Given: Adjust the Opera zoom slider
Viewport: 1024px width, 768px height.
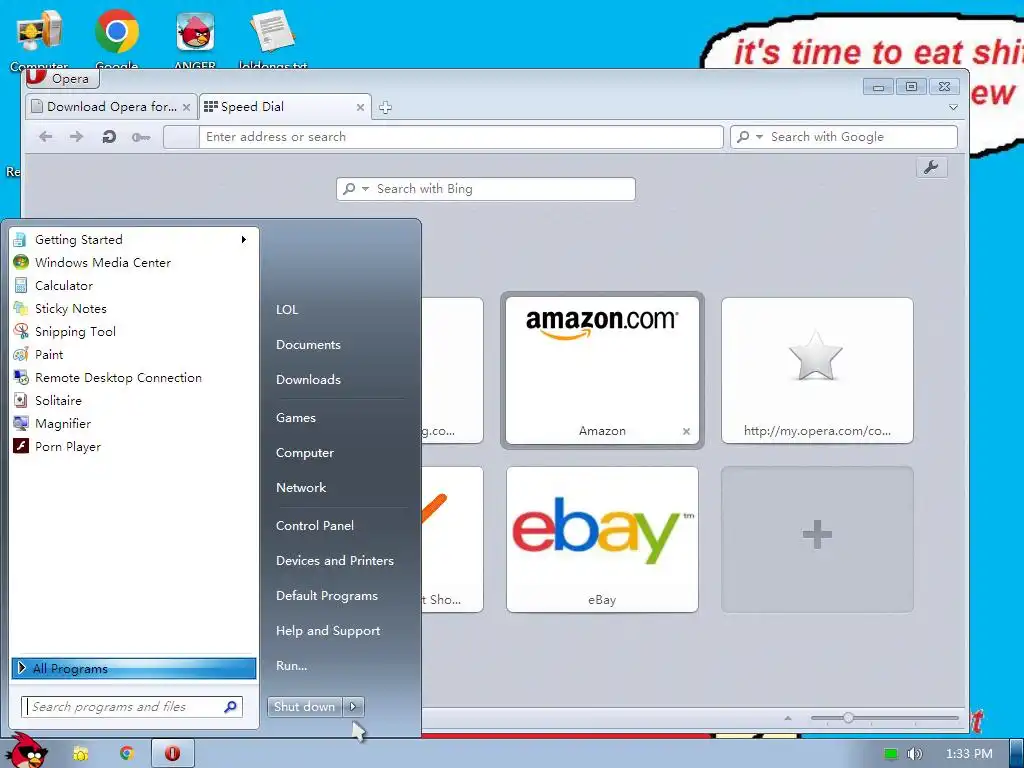Looking at the screenshot, I should click(x=848, y=718).
